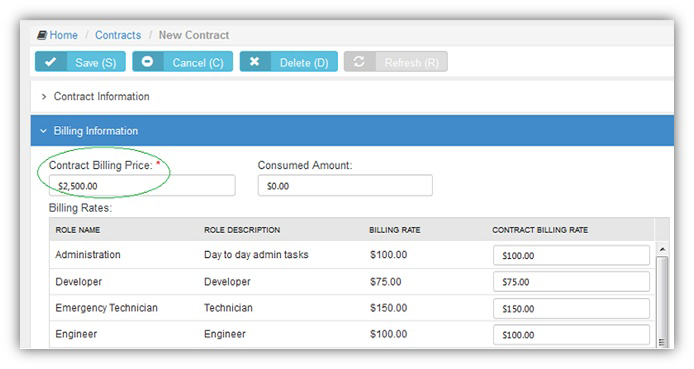This screenshot has height=369, width=694.
Task: Focus the Contract Billing Price field
Action: tap(142, 185)
